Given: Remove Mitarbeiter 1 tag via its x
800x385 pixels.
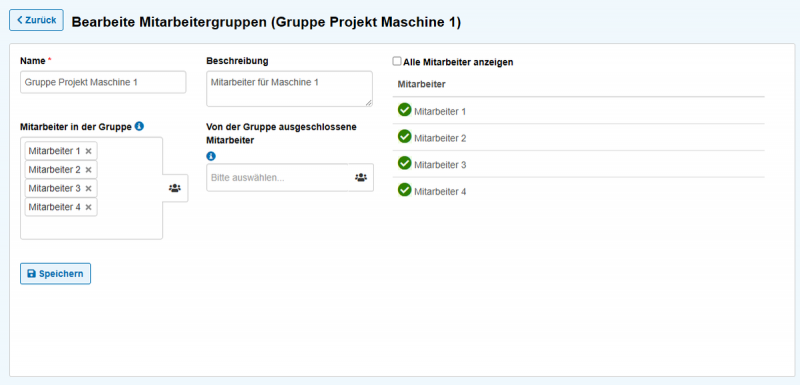Looking at the screenshot, I should 88,151.
